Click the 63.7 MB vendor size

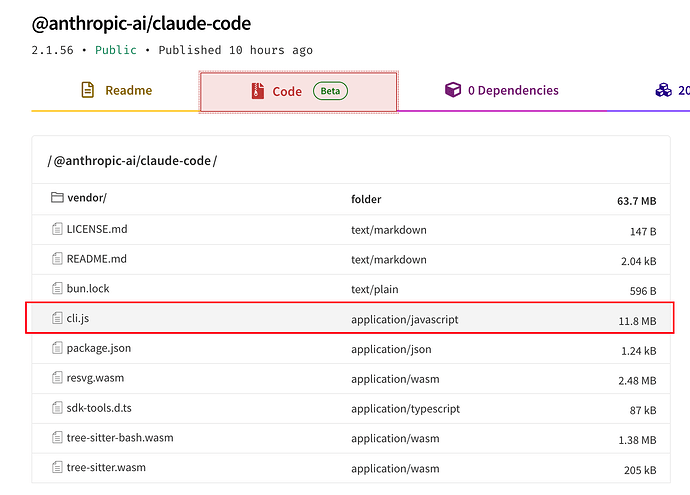[x=636, y=201]
